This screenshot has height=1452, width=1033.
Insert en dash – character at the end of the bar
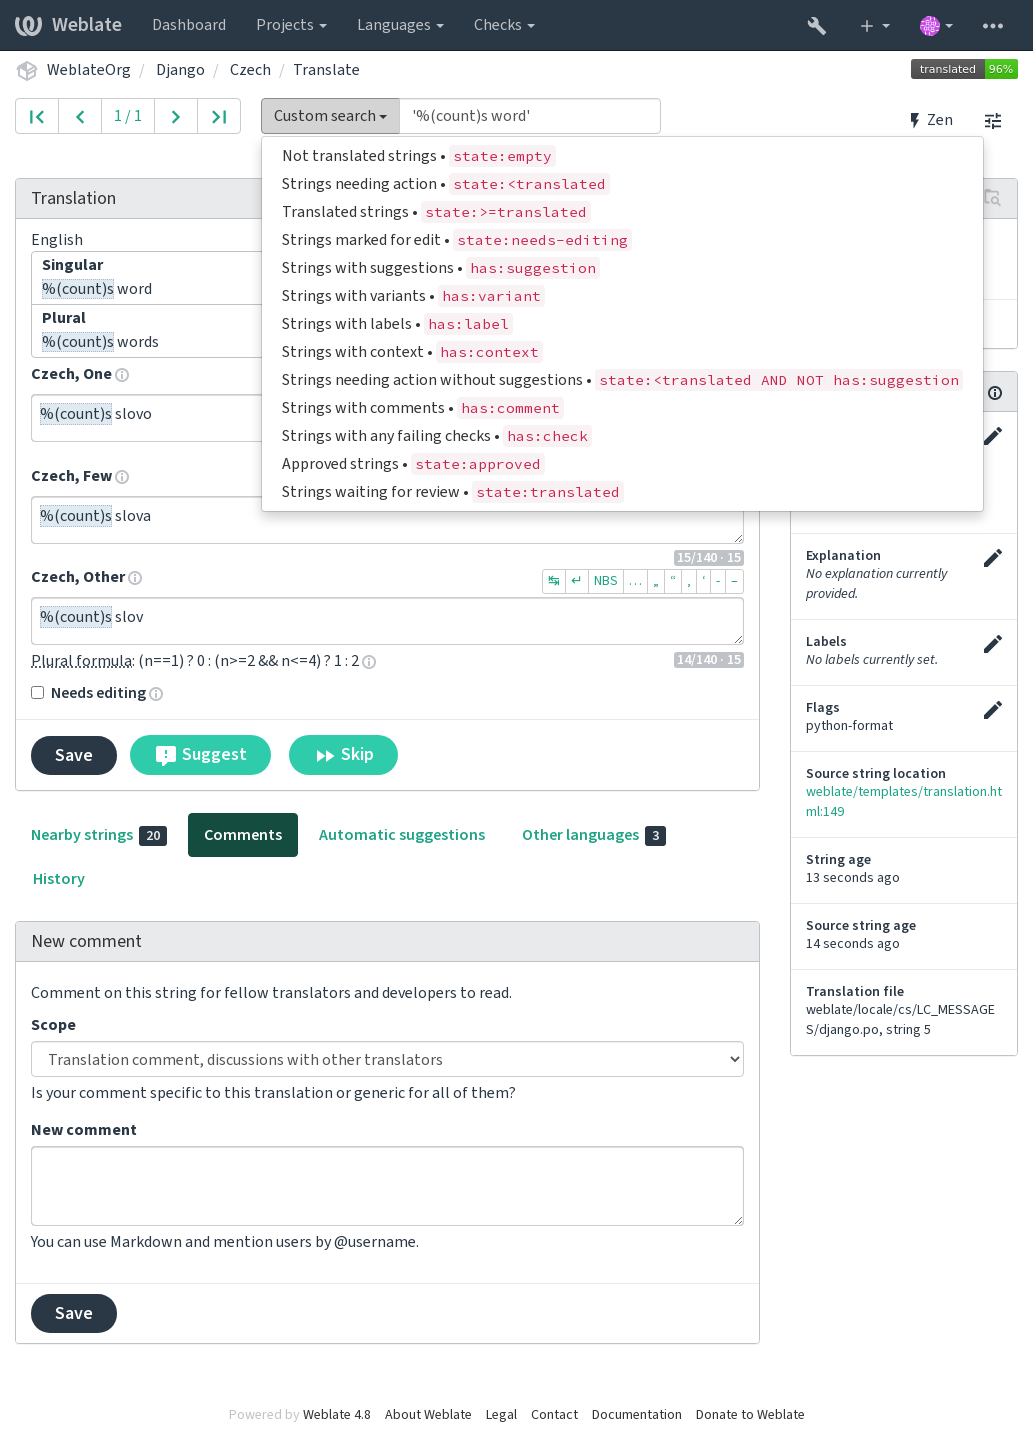[735, 581]
